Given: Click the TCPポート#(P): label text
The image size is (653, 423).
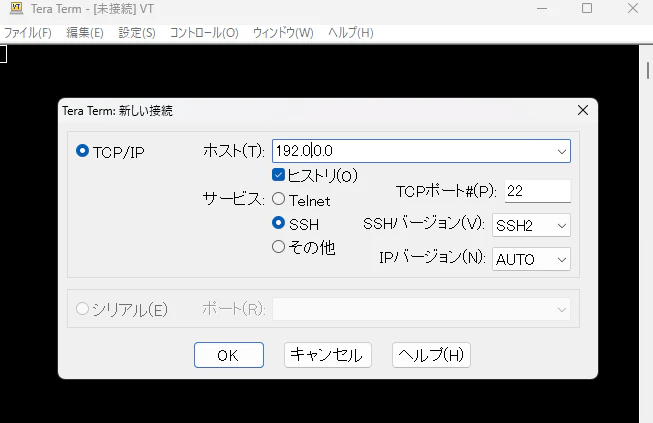Looking at the screenshot, I should pyautogui.click(x=446, y=191).
